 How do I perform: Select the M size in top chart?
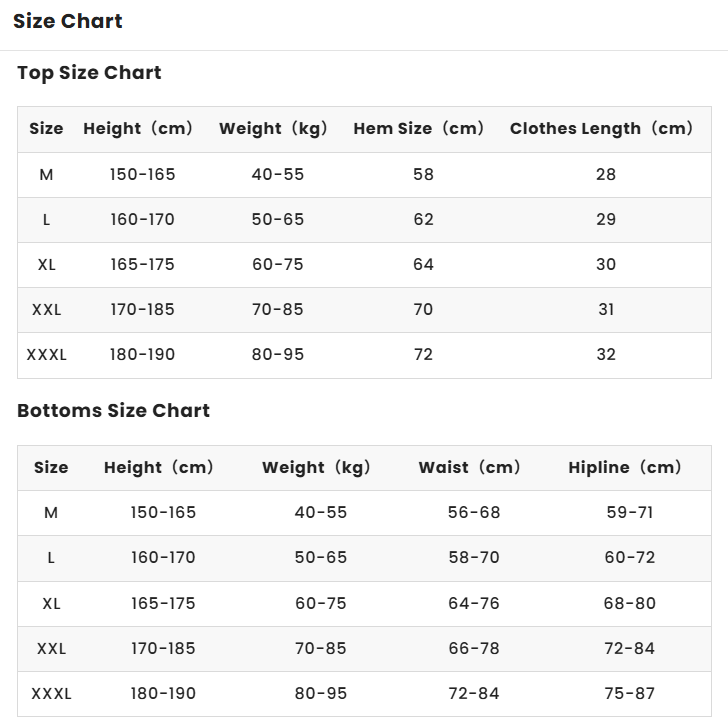point(46,175)
